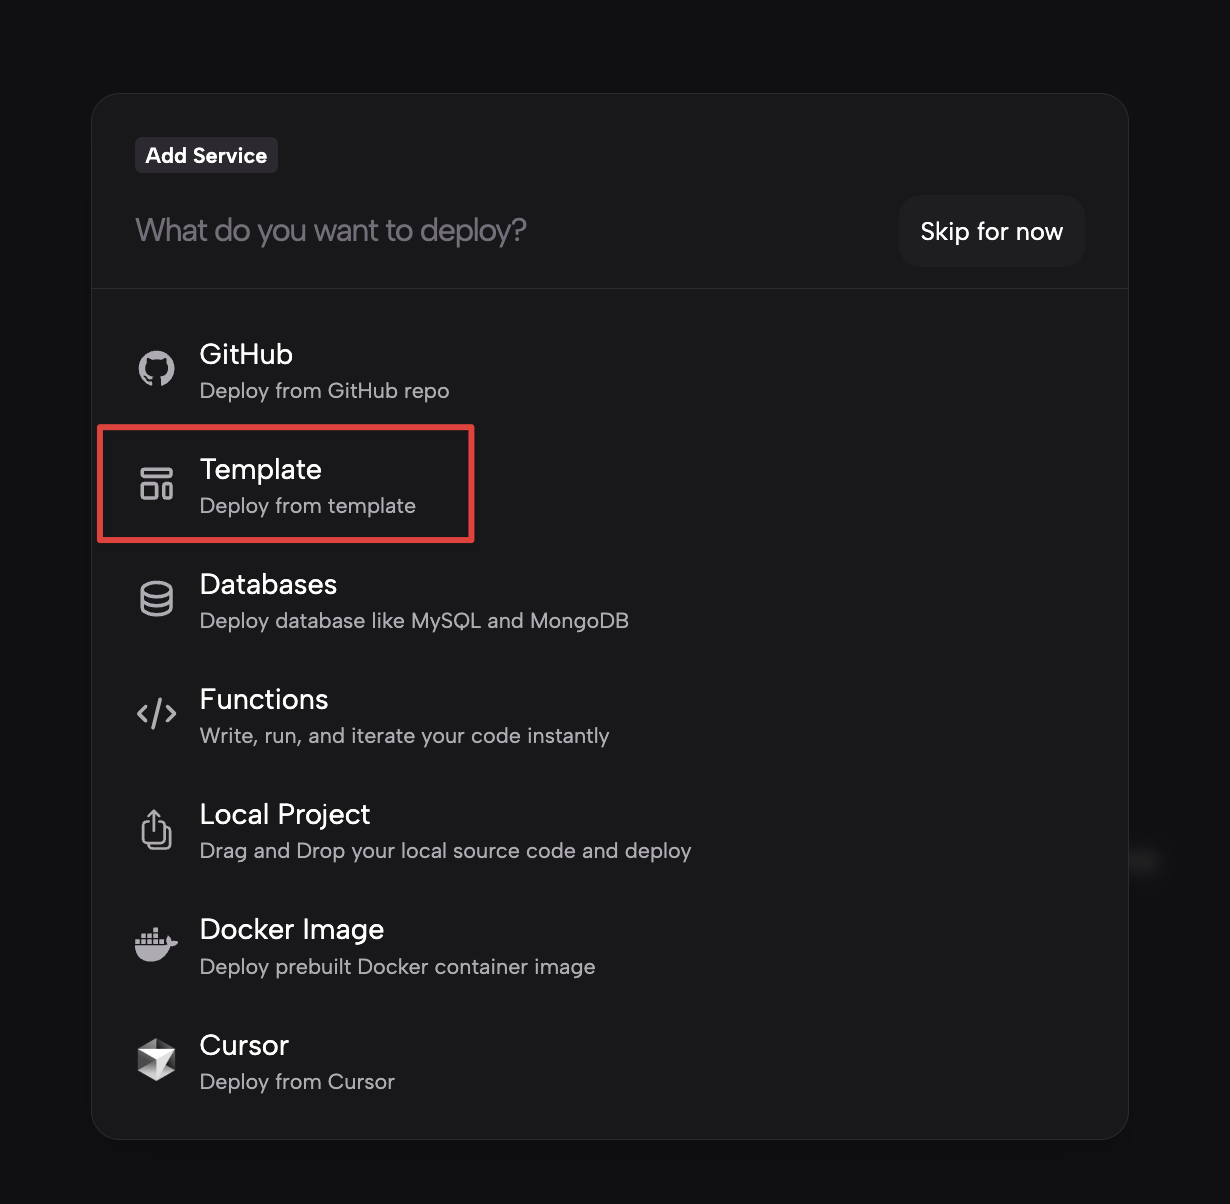
Task: Click the Local Project upload icon
Action: coord(156,829)
